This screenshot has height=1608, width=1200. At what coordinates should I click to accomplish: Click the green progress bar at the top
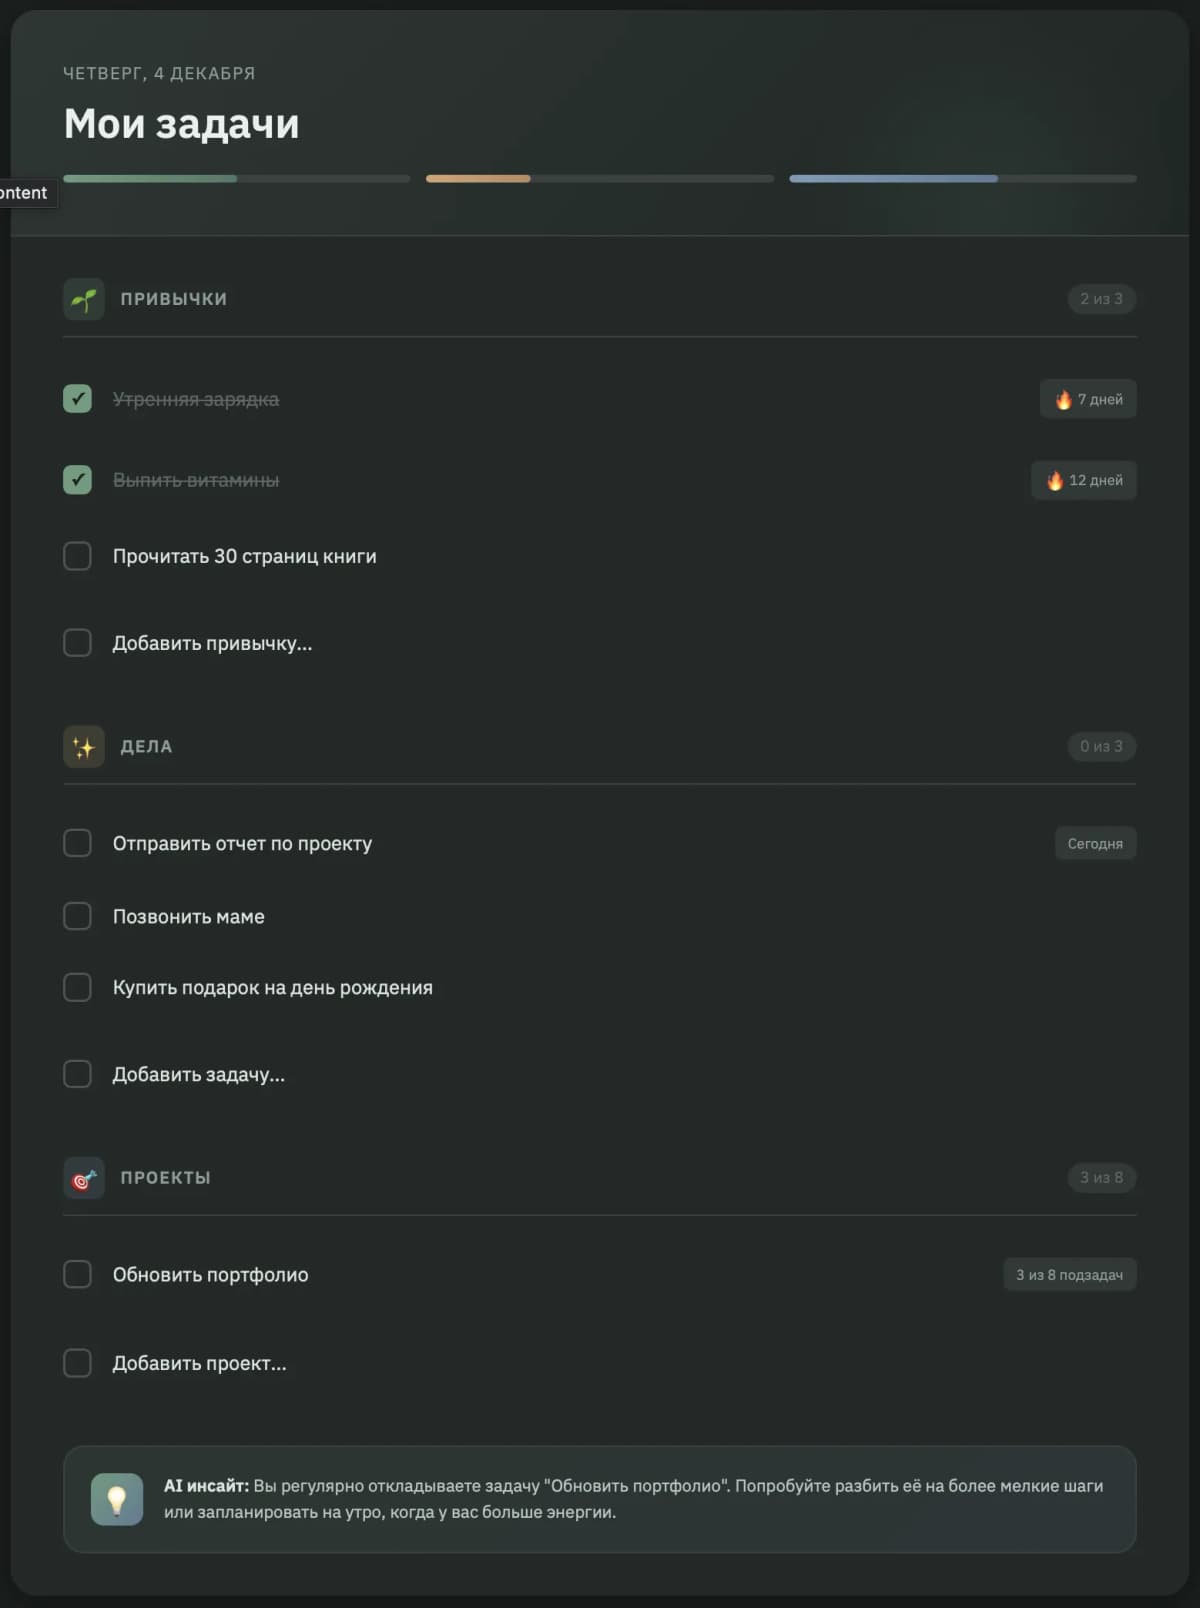click(x=150, y=178)
